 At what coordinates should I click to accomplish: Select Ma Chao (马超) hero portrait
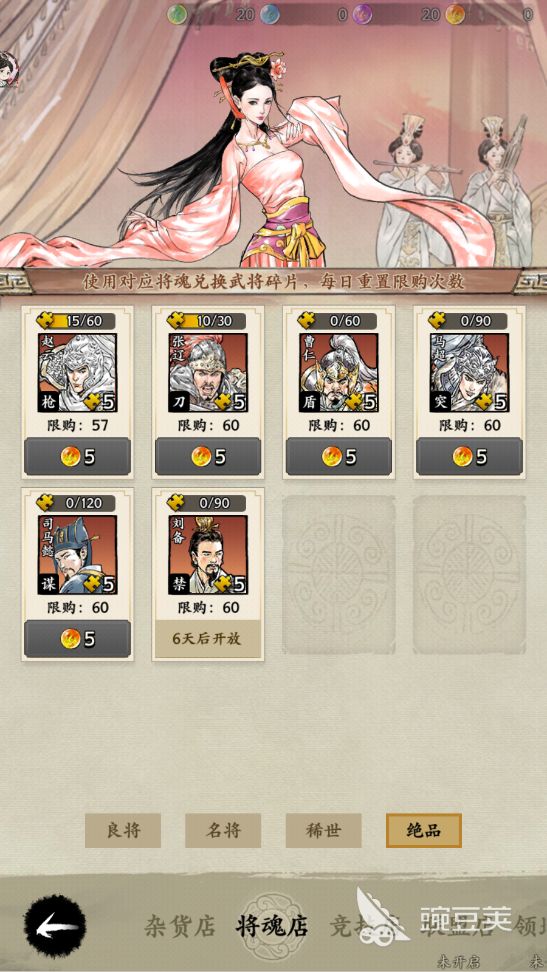point(469,373)
